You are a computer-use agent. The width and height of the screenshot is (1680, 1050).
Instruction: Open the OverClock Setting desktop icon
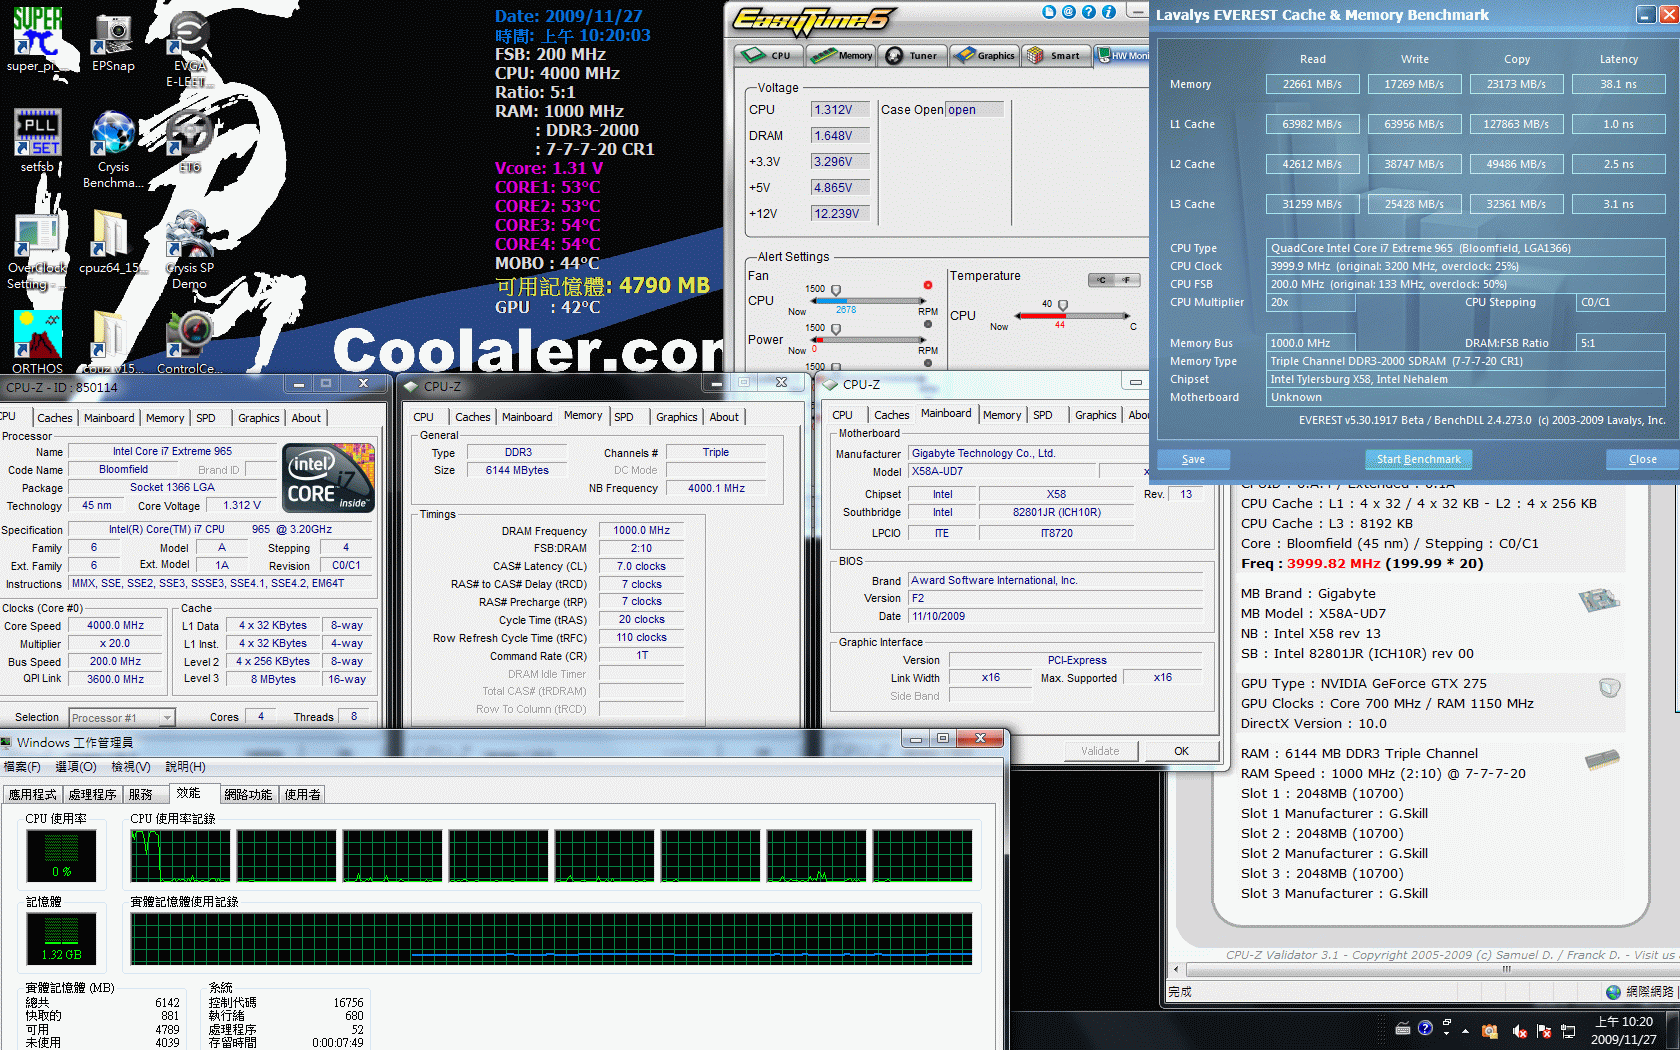(x=37, y=250)
